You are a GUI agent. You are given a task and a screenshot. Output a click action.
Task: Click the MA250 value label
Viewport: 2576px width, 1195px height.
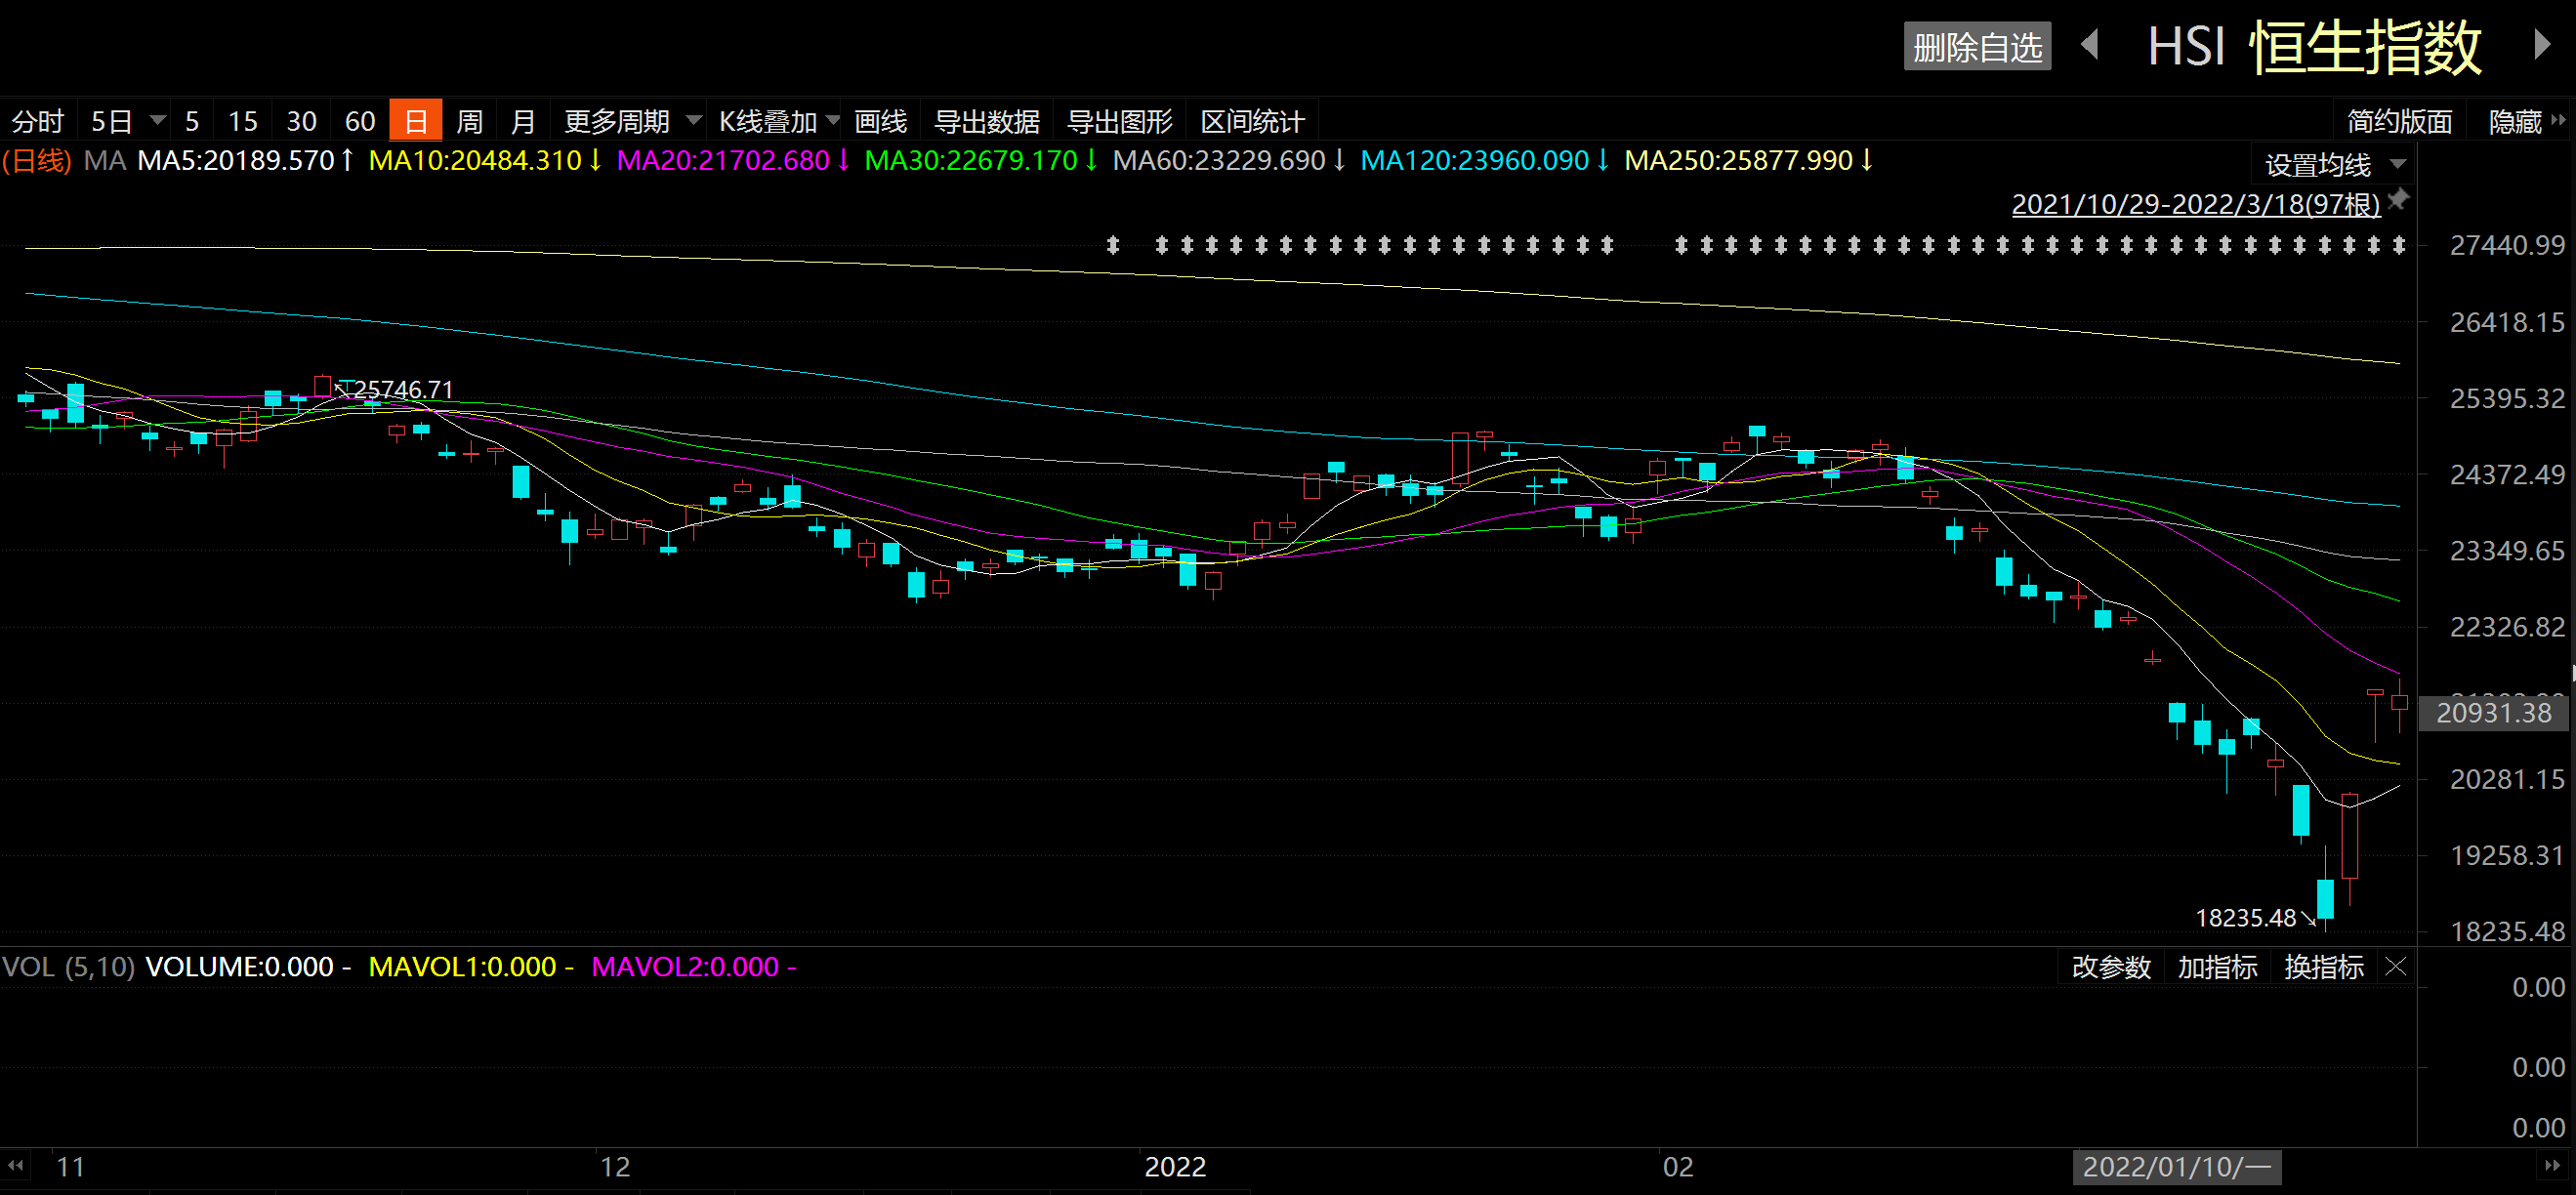coord(1750,160)
